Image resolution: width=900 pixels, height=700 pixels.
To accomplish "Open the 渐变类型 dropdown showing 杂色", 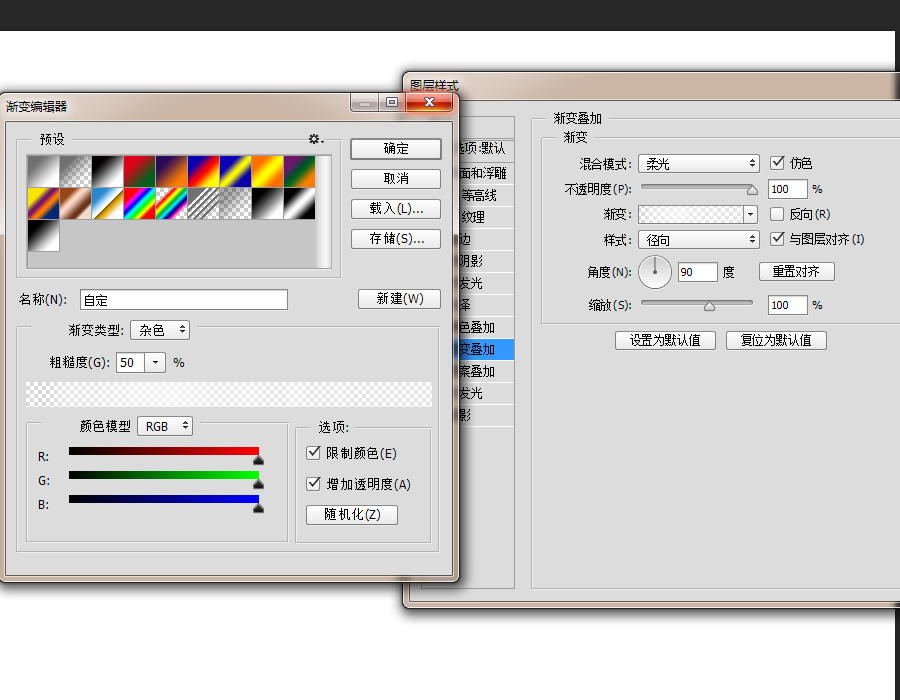I will [160, 330].
